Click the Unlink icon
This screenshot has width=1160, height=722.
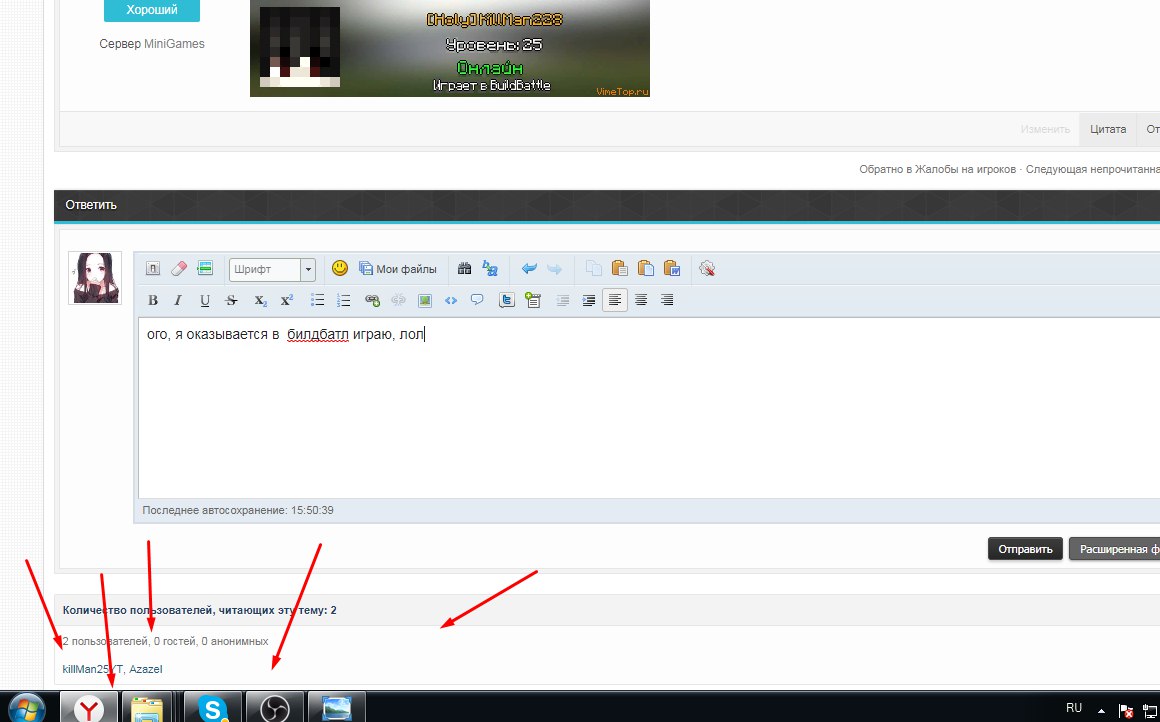point(398,300)
